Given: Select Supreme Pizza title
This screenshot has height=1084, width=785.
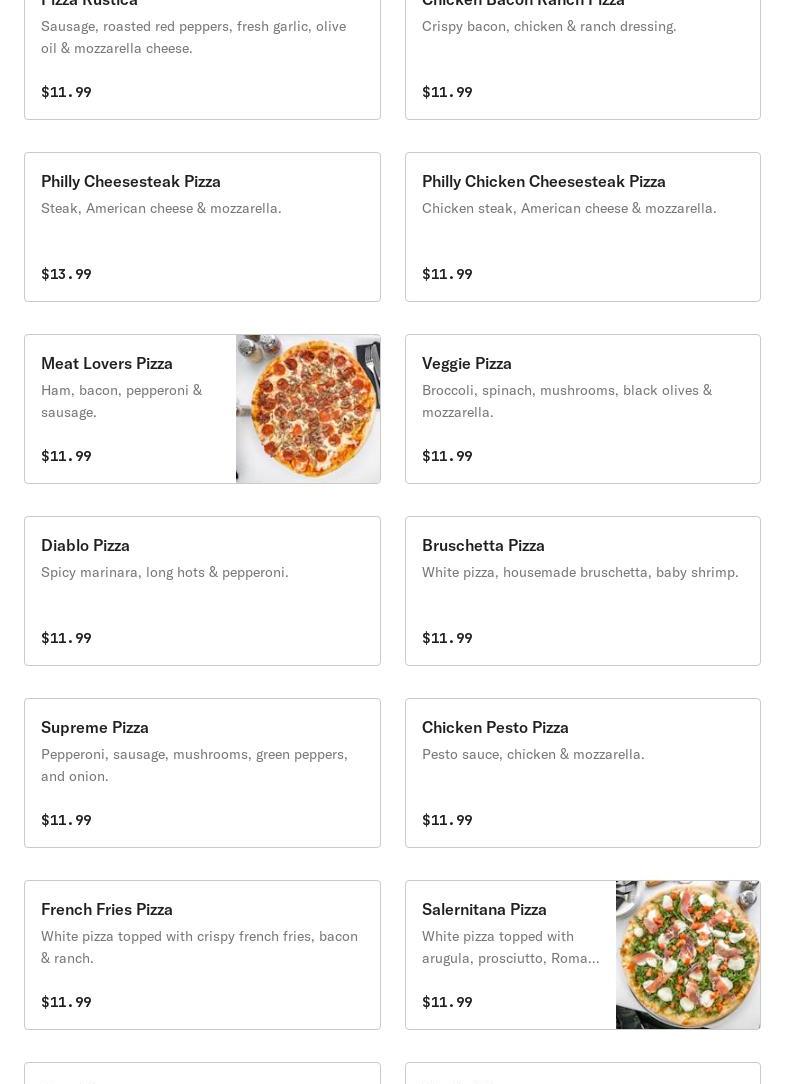Looking at the screenshot, I should (95, 727).
